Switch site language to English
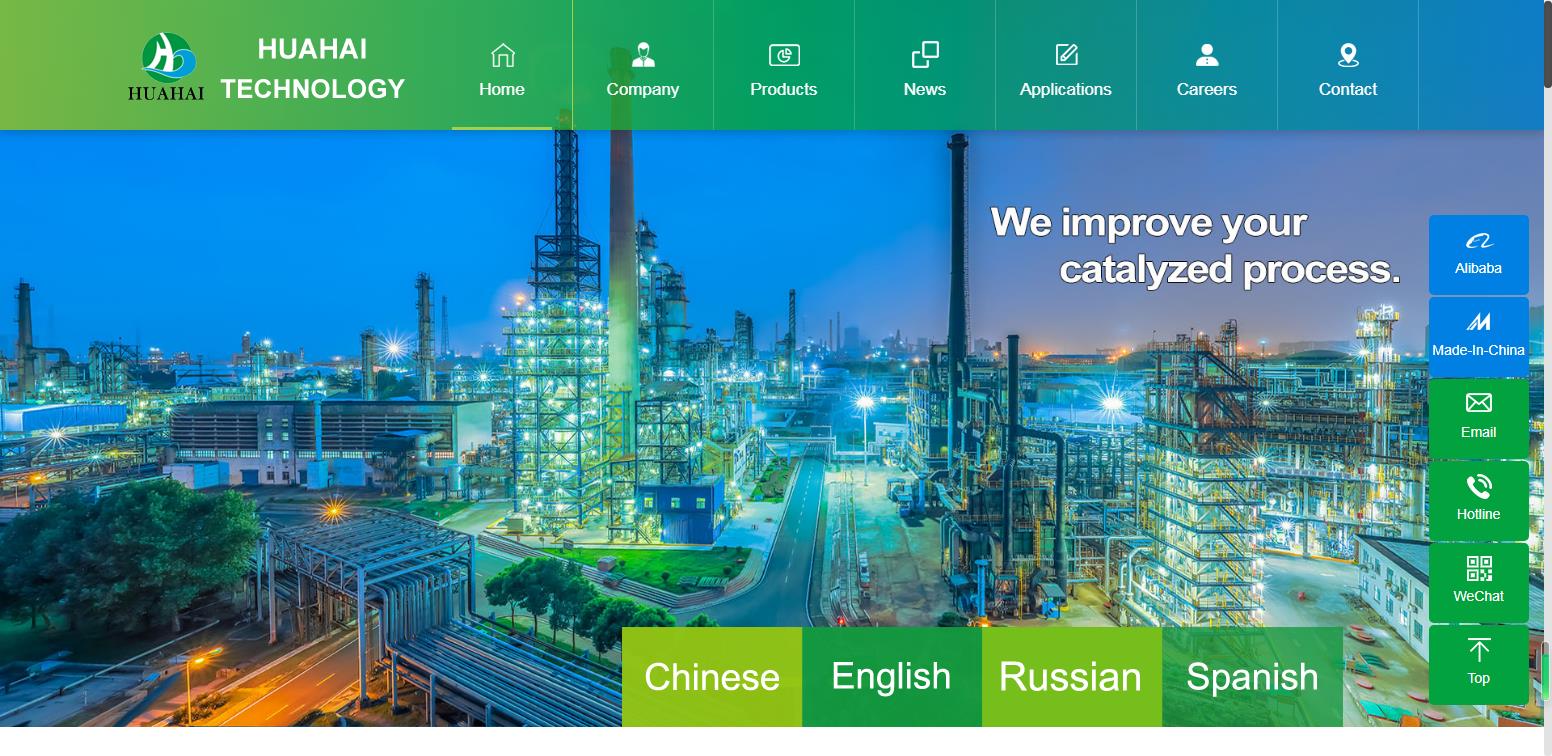The image size is (1552, 756). coord(892,677)
